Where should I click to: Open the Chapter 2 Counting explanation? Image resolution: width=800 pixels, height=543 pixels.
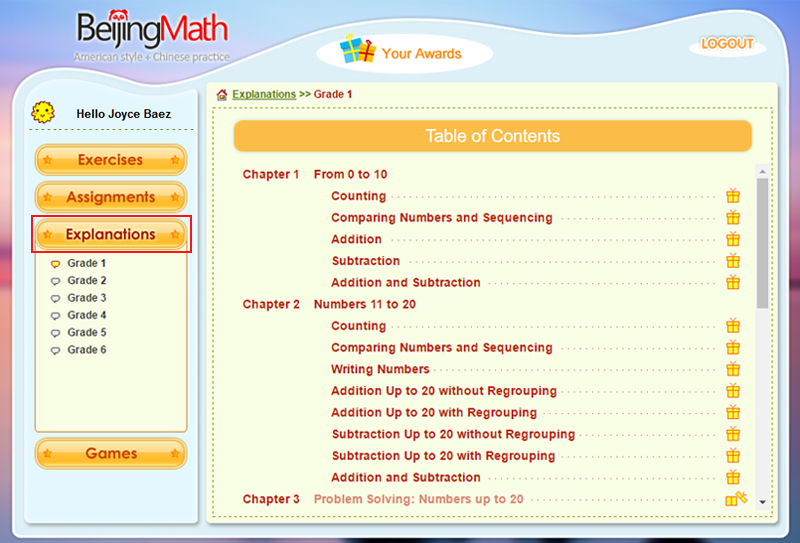(x=359, y=326)
